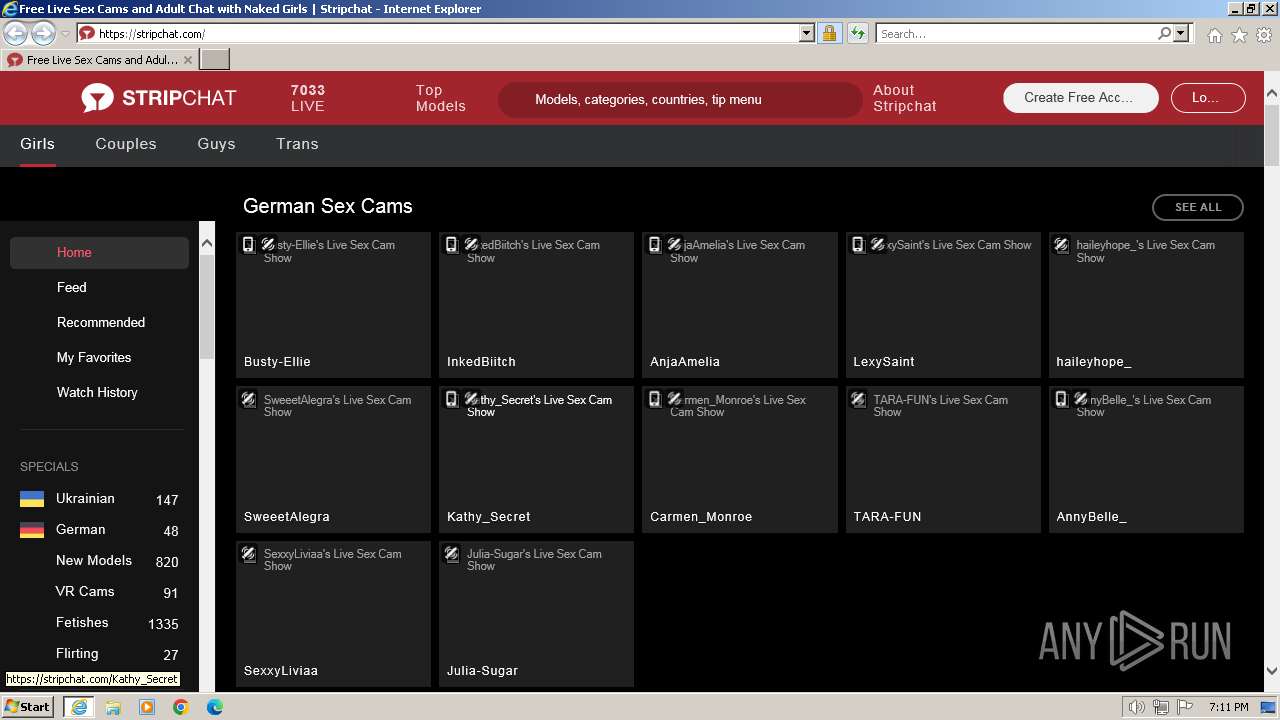Click the Create Free Account button

pos(1080,98)
